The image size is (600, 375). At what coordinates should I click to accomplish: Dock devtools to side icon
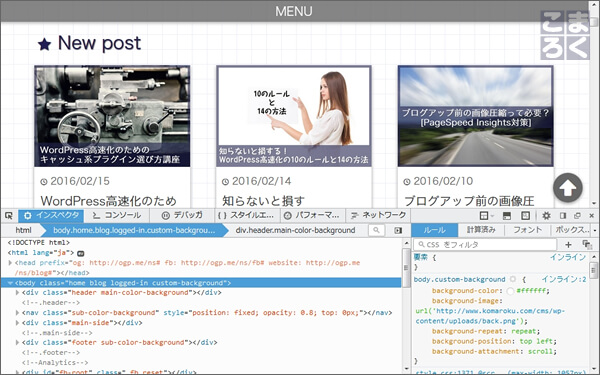tap(563, 216)
